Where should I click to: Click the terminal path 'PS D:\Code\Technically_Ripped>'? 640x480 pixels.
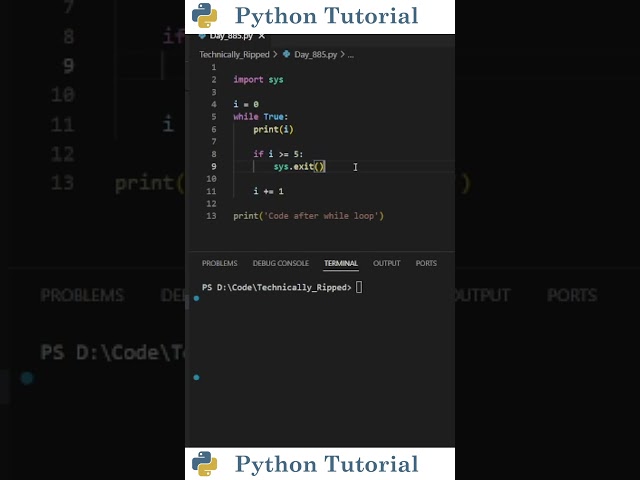(277, 287)
